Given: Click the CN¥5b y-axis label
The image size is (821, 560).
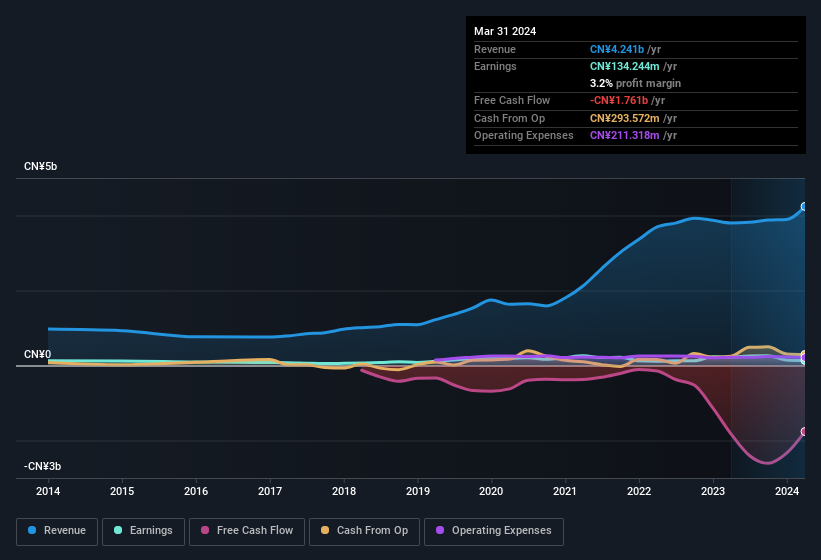Looking at the screenshot, I should [x=40, y=166].
